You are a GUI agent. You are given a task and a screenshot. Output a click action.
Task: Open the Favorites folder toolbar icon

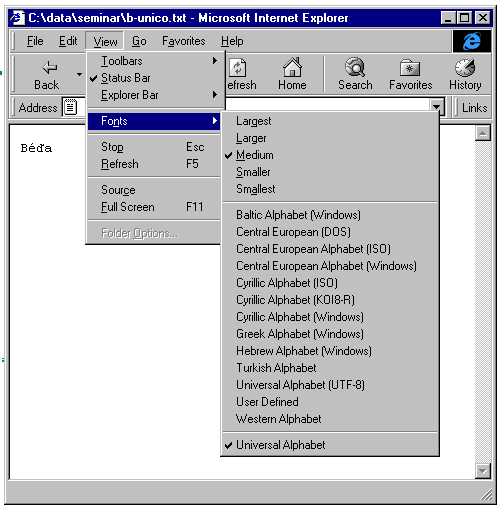tap(410, 68)
